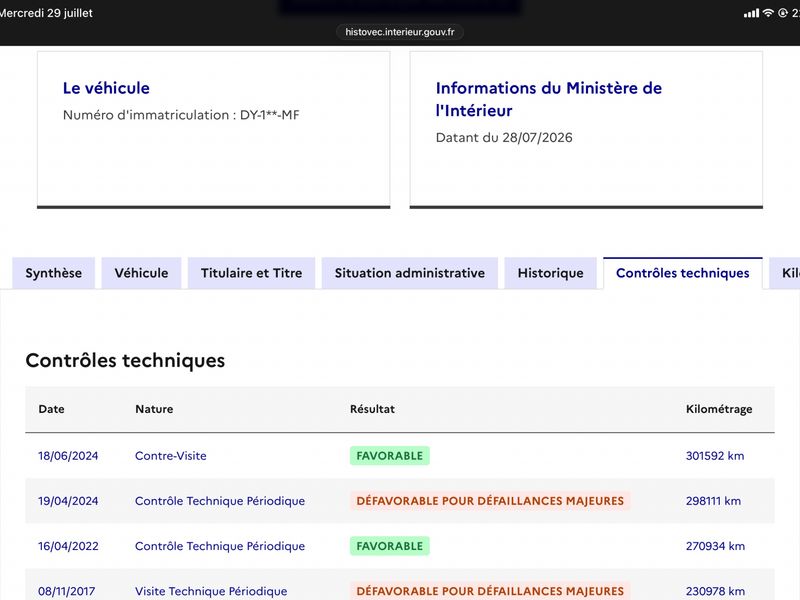Go to the Historique tab
Image resolution: width=800 pixels, height=600 pixels.
pyautogui.click(x=551, y=273)
